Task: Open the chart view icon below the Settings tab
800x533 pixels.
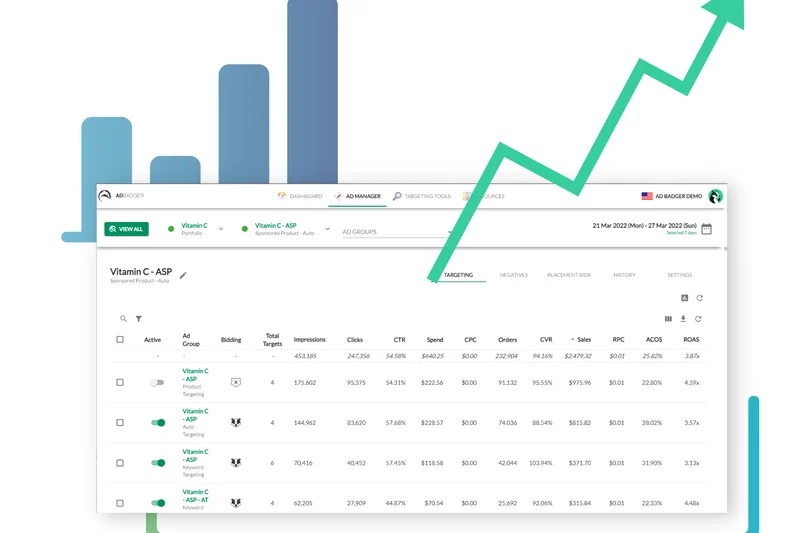Action: click(x=685, y=298)
